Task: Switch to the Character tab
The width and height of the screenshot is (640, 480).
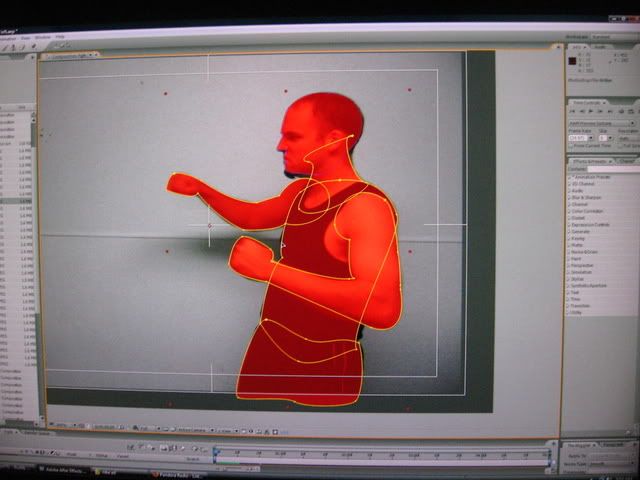Action: [x=627, y=161]
